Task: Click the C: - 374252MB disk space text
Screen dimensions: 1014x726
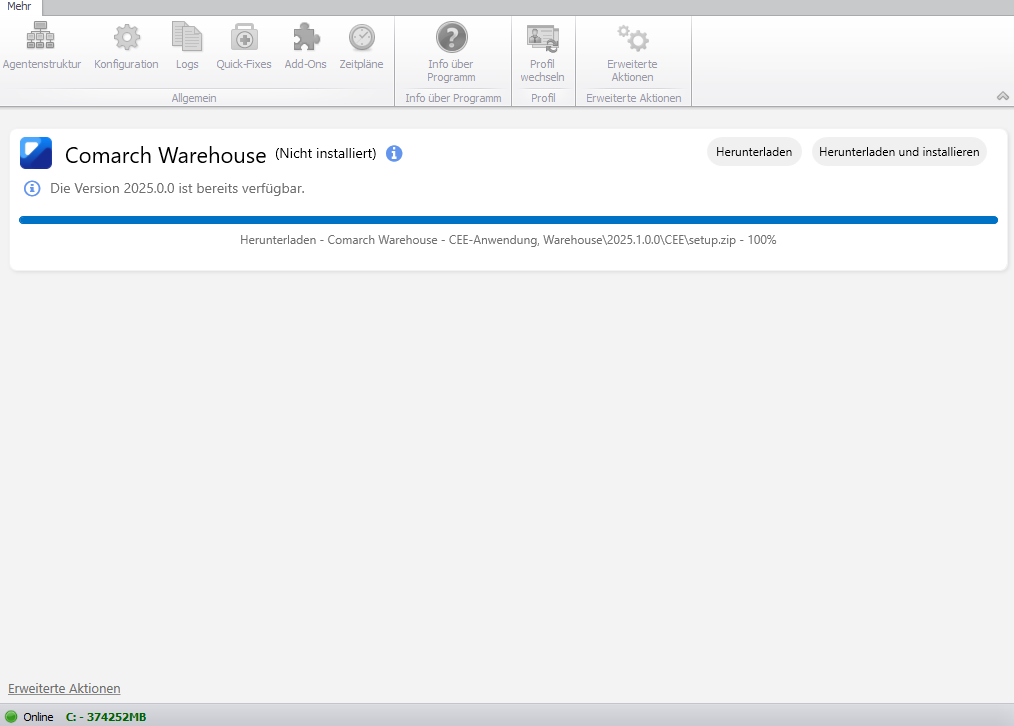Action: (x=106, y=716)
